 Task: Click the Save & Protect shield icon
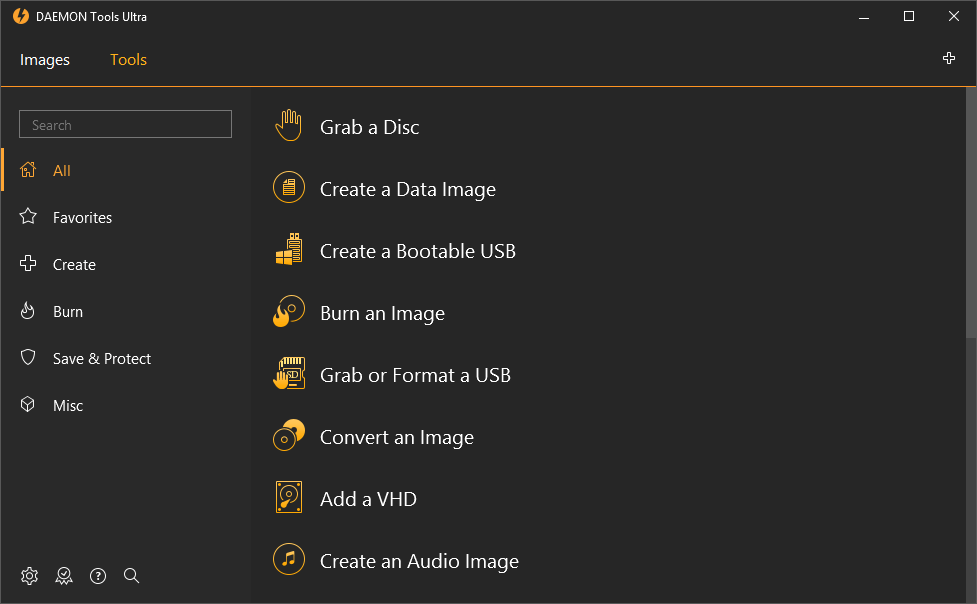click(x=28, y=357)
